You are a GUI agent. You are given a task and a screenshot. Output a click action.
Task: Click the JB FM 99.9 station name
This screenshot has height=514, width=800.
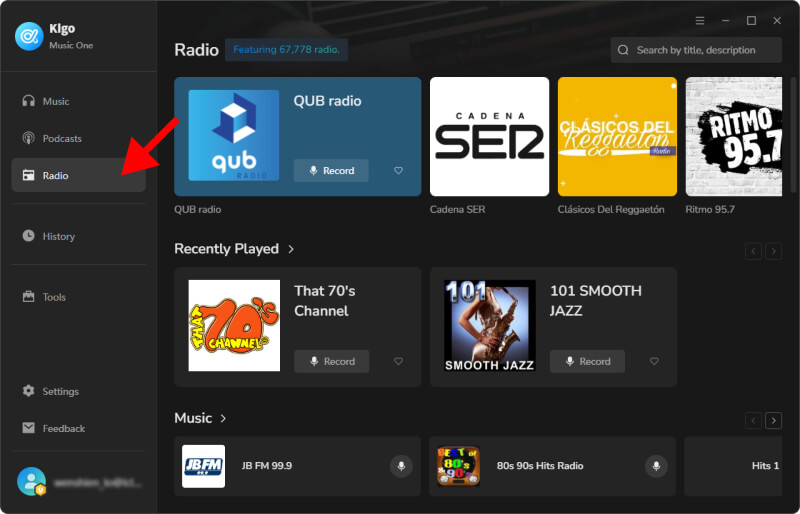point(267,466)
